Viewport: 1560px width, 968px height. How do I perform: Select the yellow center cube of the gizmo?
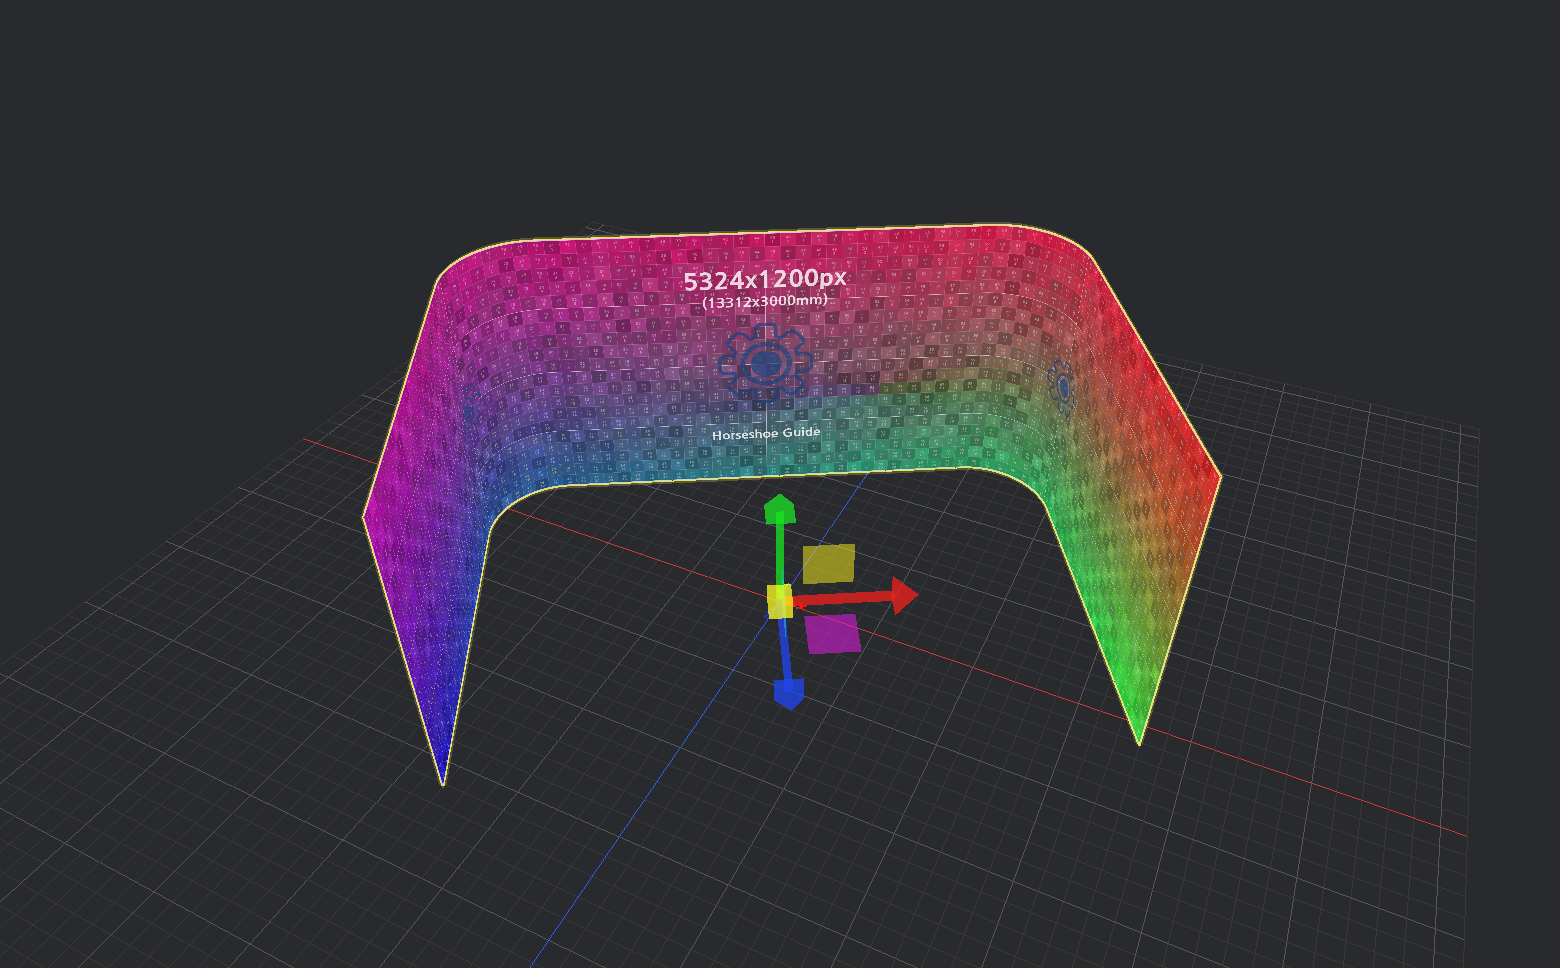click(780, 601)
